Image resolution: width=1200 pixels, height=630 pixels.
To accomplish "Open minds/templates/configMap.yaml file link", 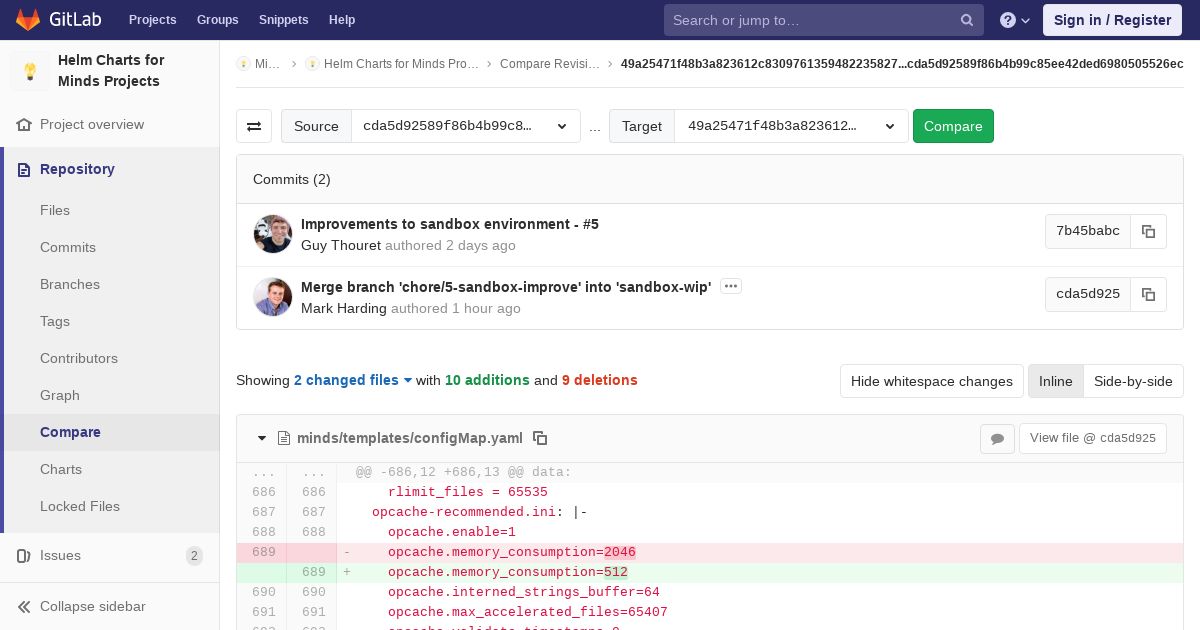I will tap(410, 438).
